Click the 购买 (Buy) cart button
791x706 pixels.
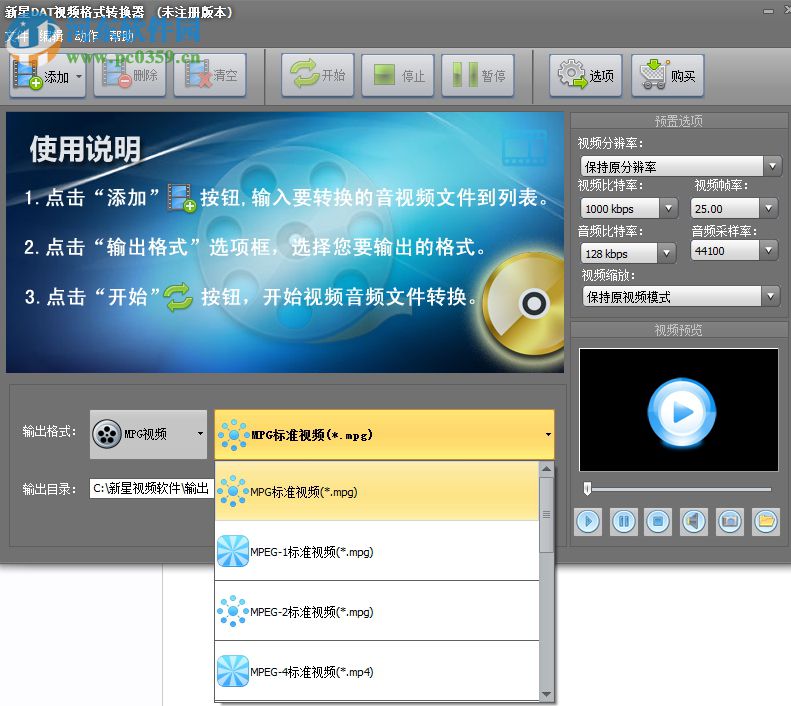coord(667,76)
